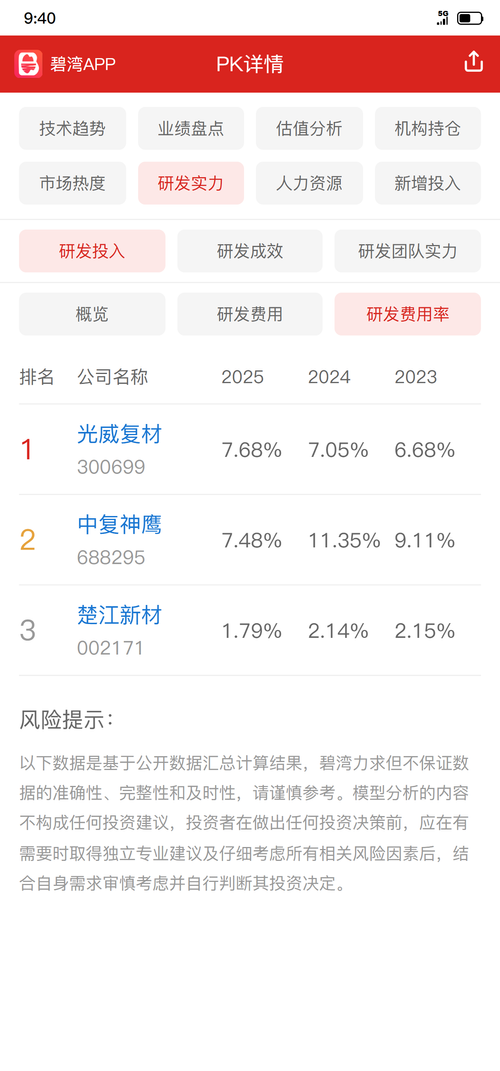This screenshot has height=1071, width=500.
Task: Select 研发团队实力 sub-tab
Action: click(408, 251)
